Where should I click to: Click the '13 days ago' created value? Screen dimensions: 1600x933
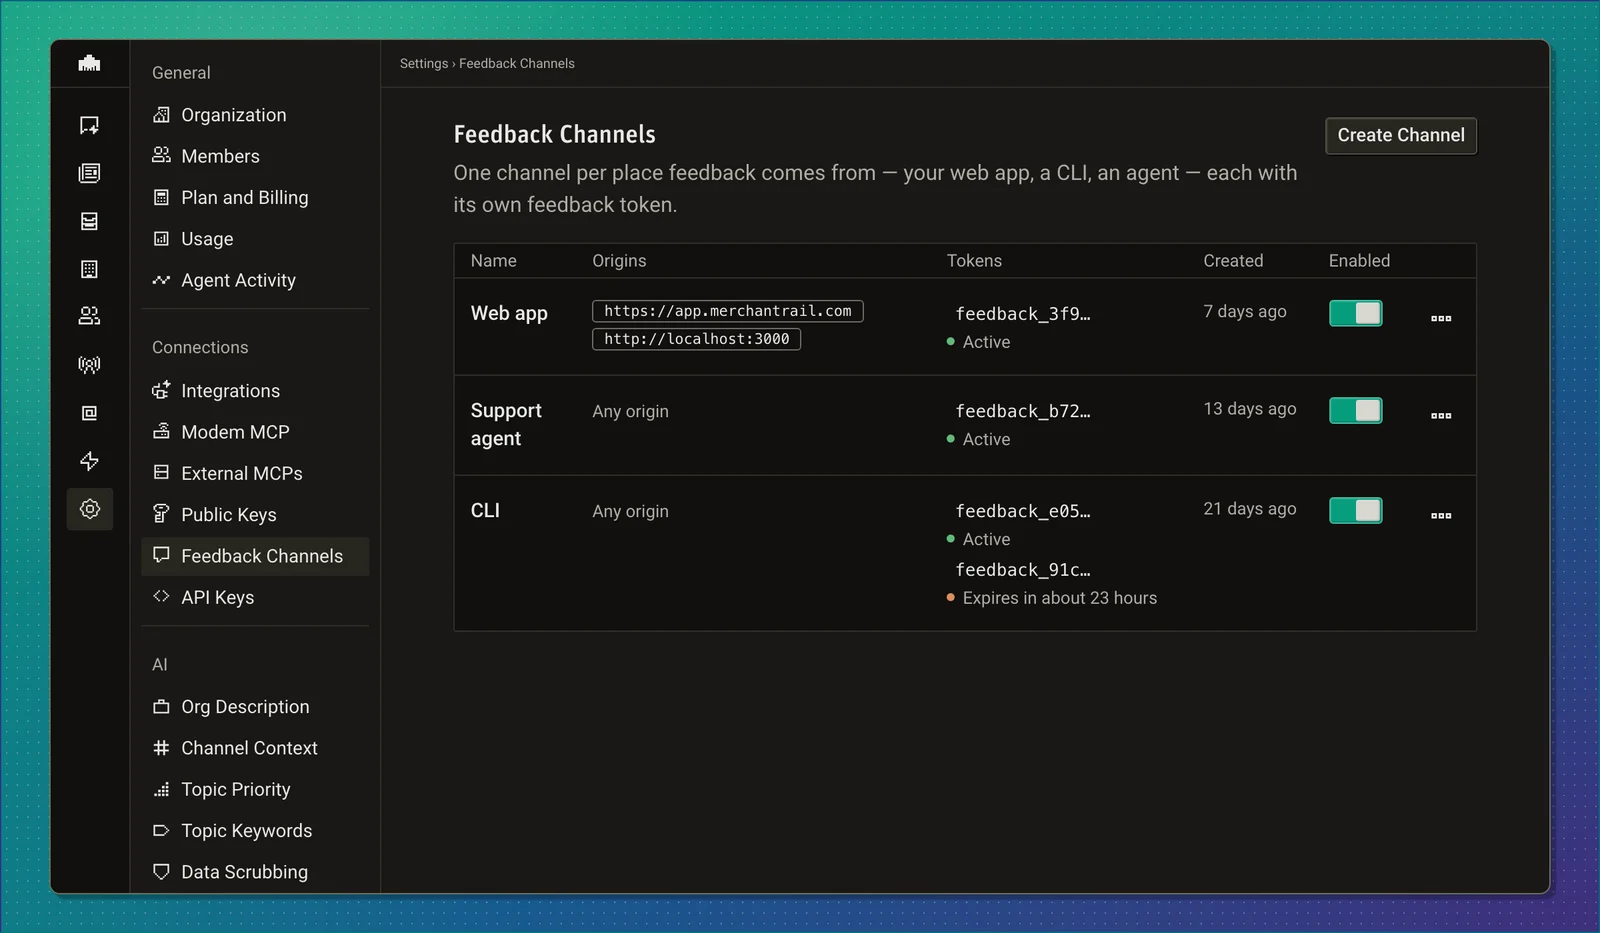[1250, 408]
